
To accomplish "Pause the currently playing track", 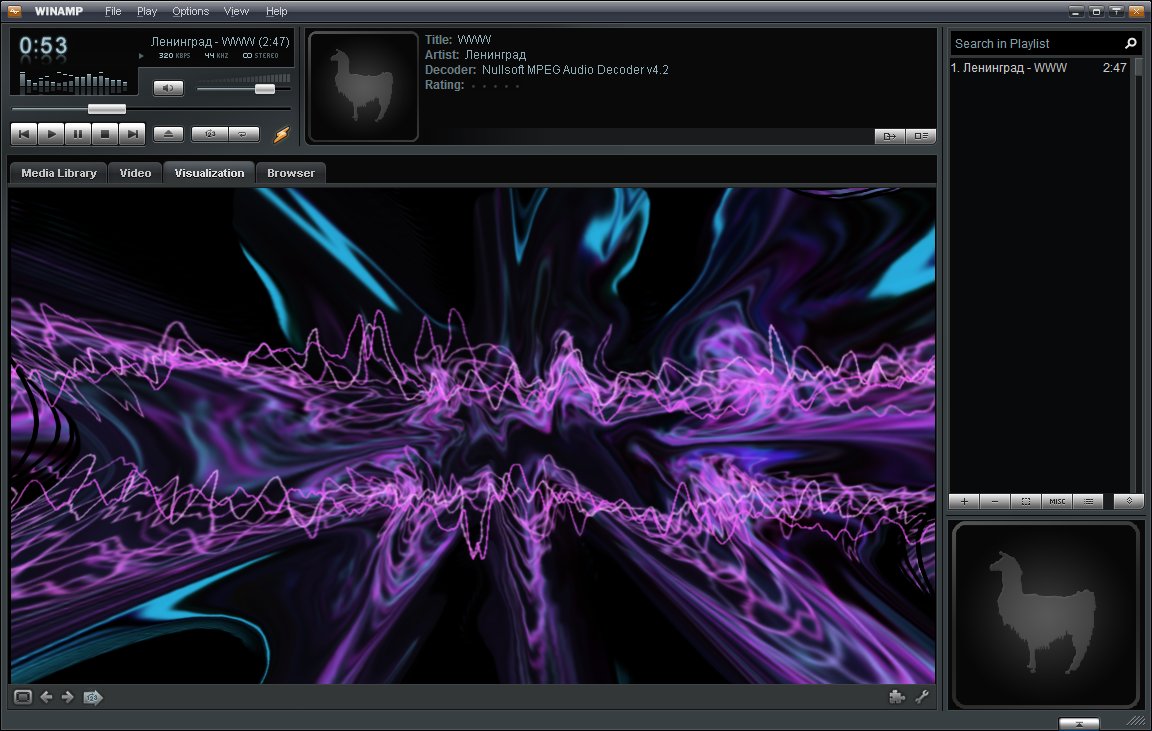I will pyautogui.click(x=78, y=134).
